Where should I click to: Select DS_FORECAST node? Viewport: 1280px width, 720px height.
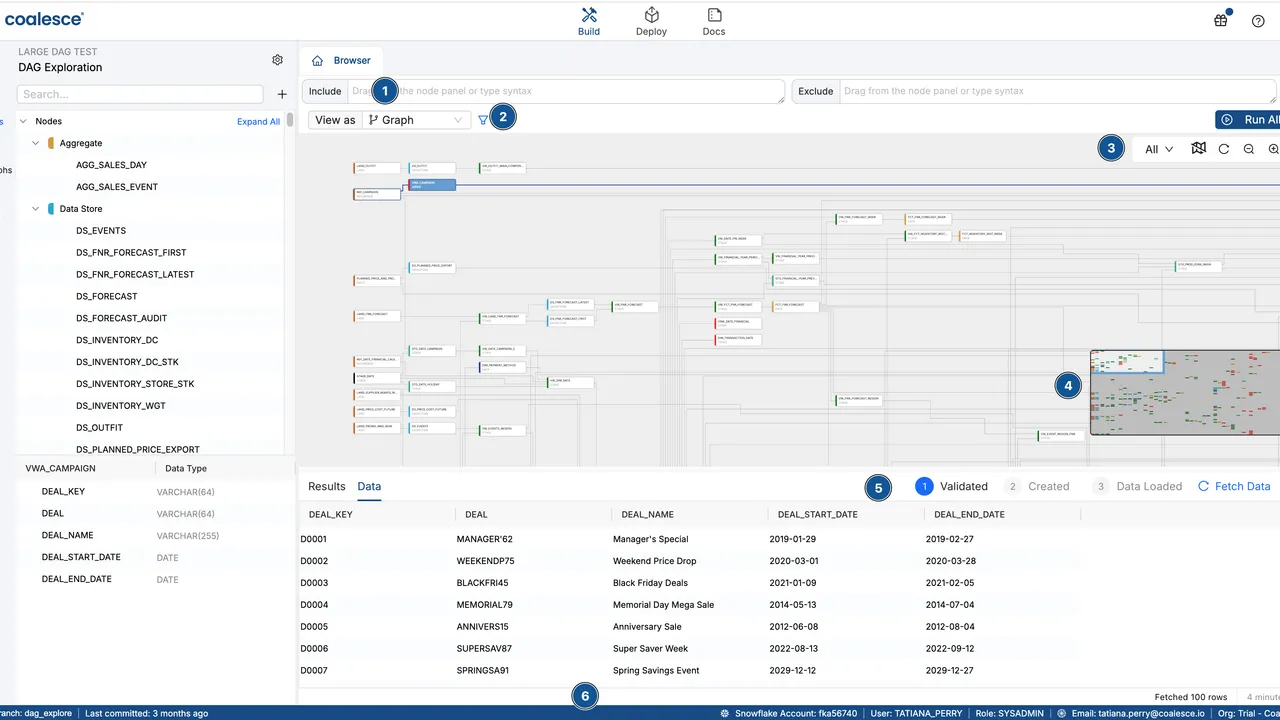[107, 296]
